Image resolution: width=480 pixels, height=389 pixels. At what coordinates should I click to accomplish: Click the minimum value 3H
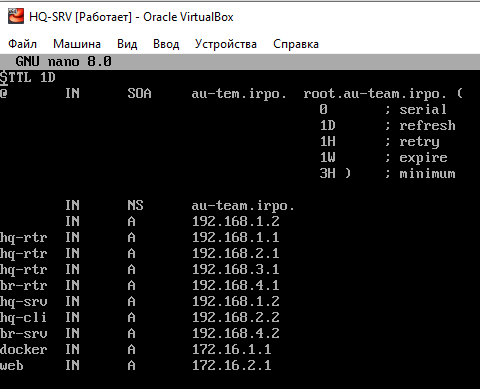[x=328, y=173]
